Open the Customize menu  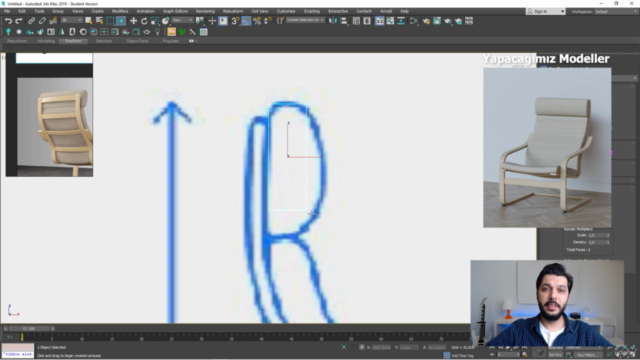[x=286, y=11]
